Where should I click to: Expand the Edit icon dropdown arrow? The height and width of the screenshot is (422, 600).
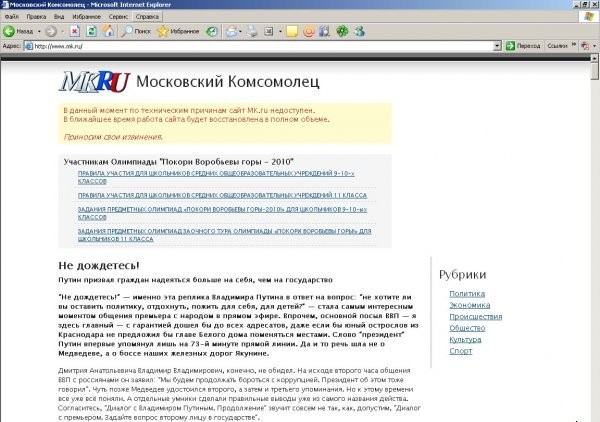[280, 31]
